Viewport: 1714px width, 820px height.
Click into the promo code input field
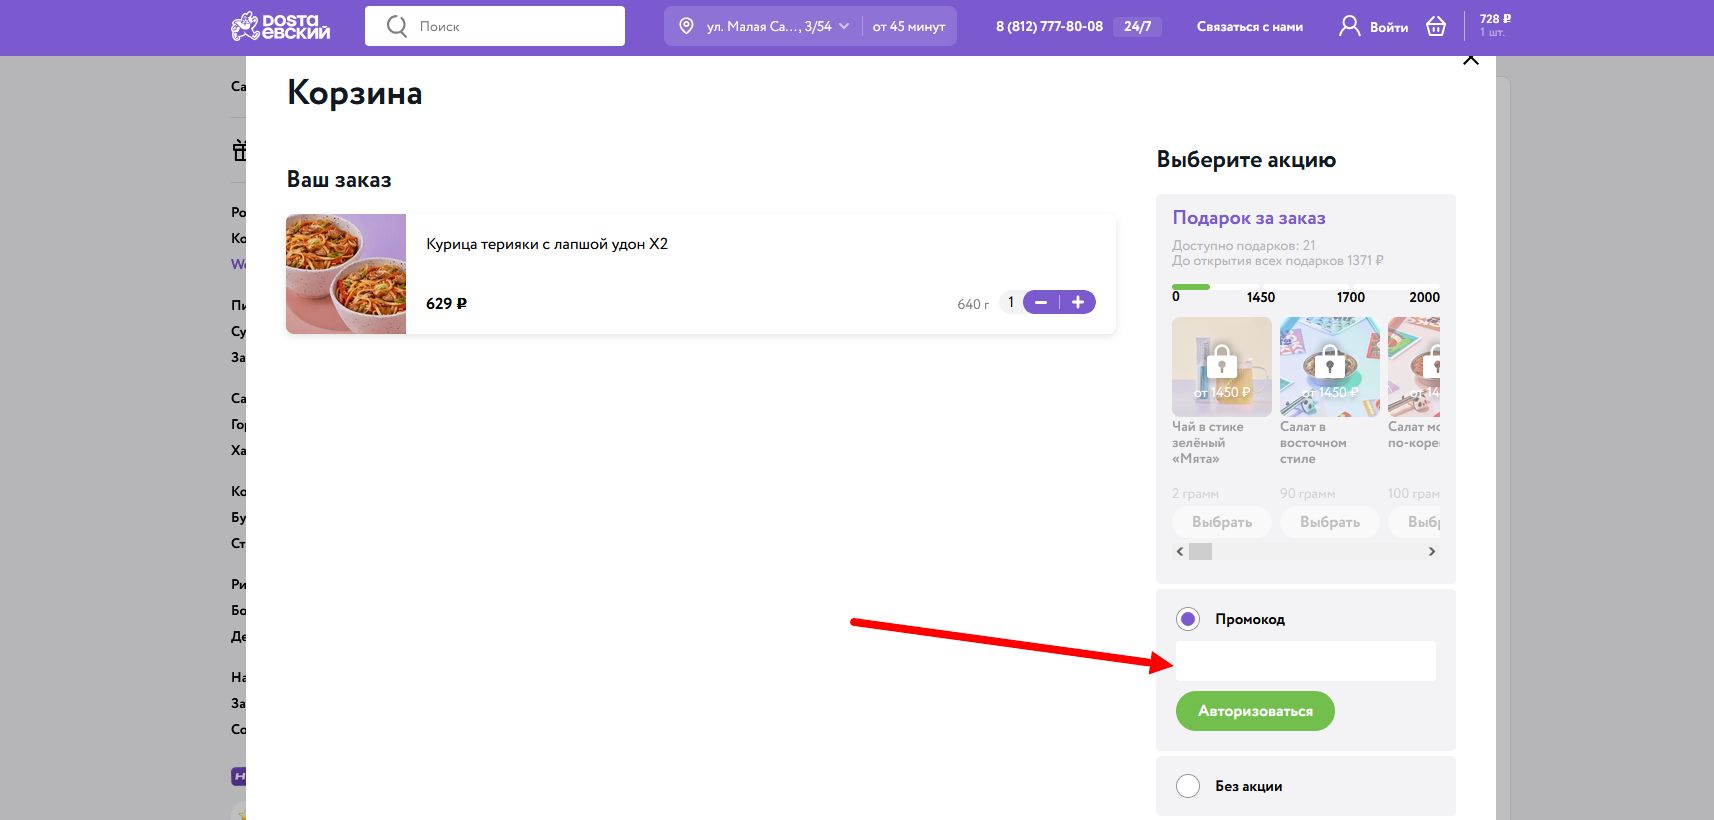tap(1305, 661)
